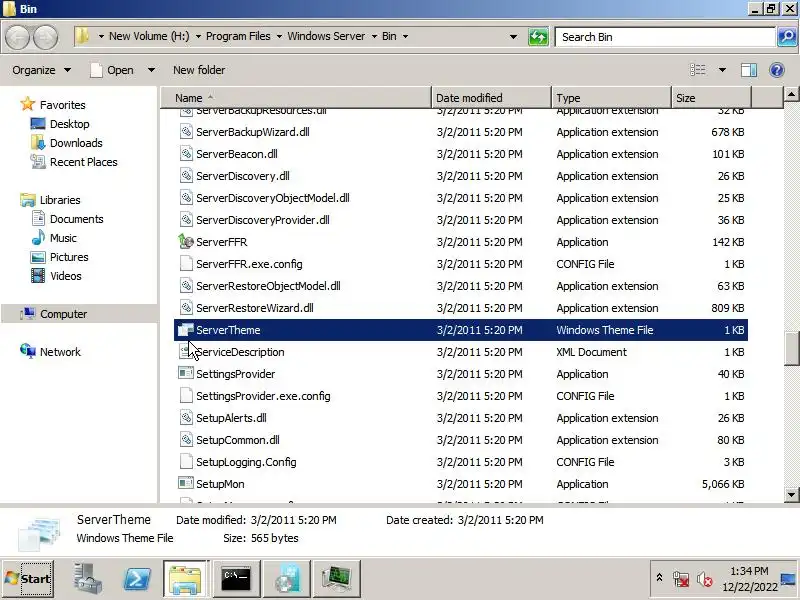Open the Pictures library
Viewport: 800px width, 600px height.
coord(69,257)
